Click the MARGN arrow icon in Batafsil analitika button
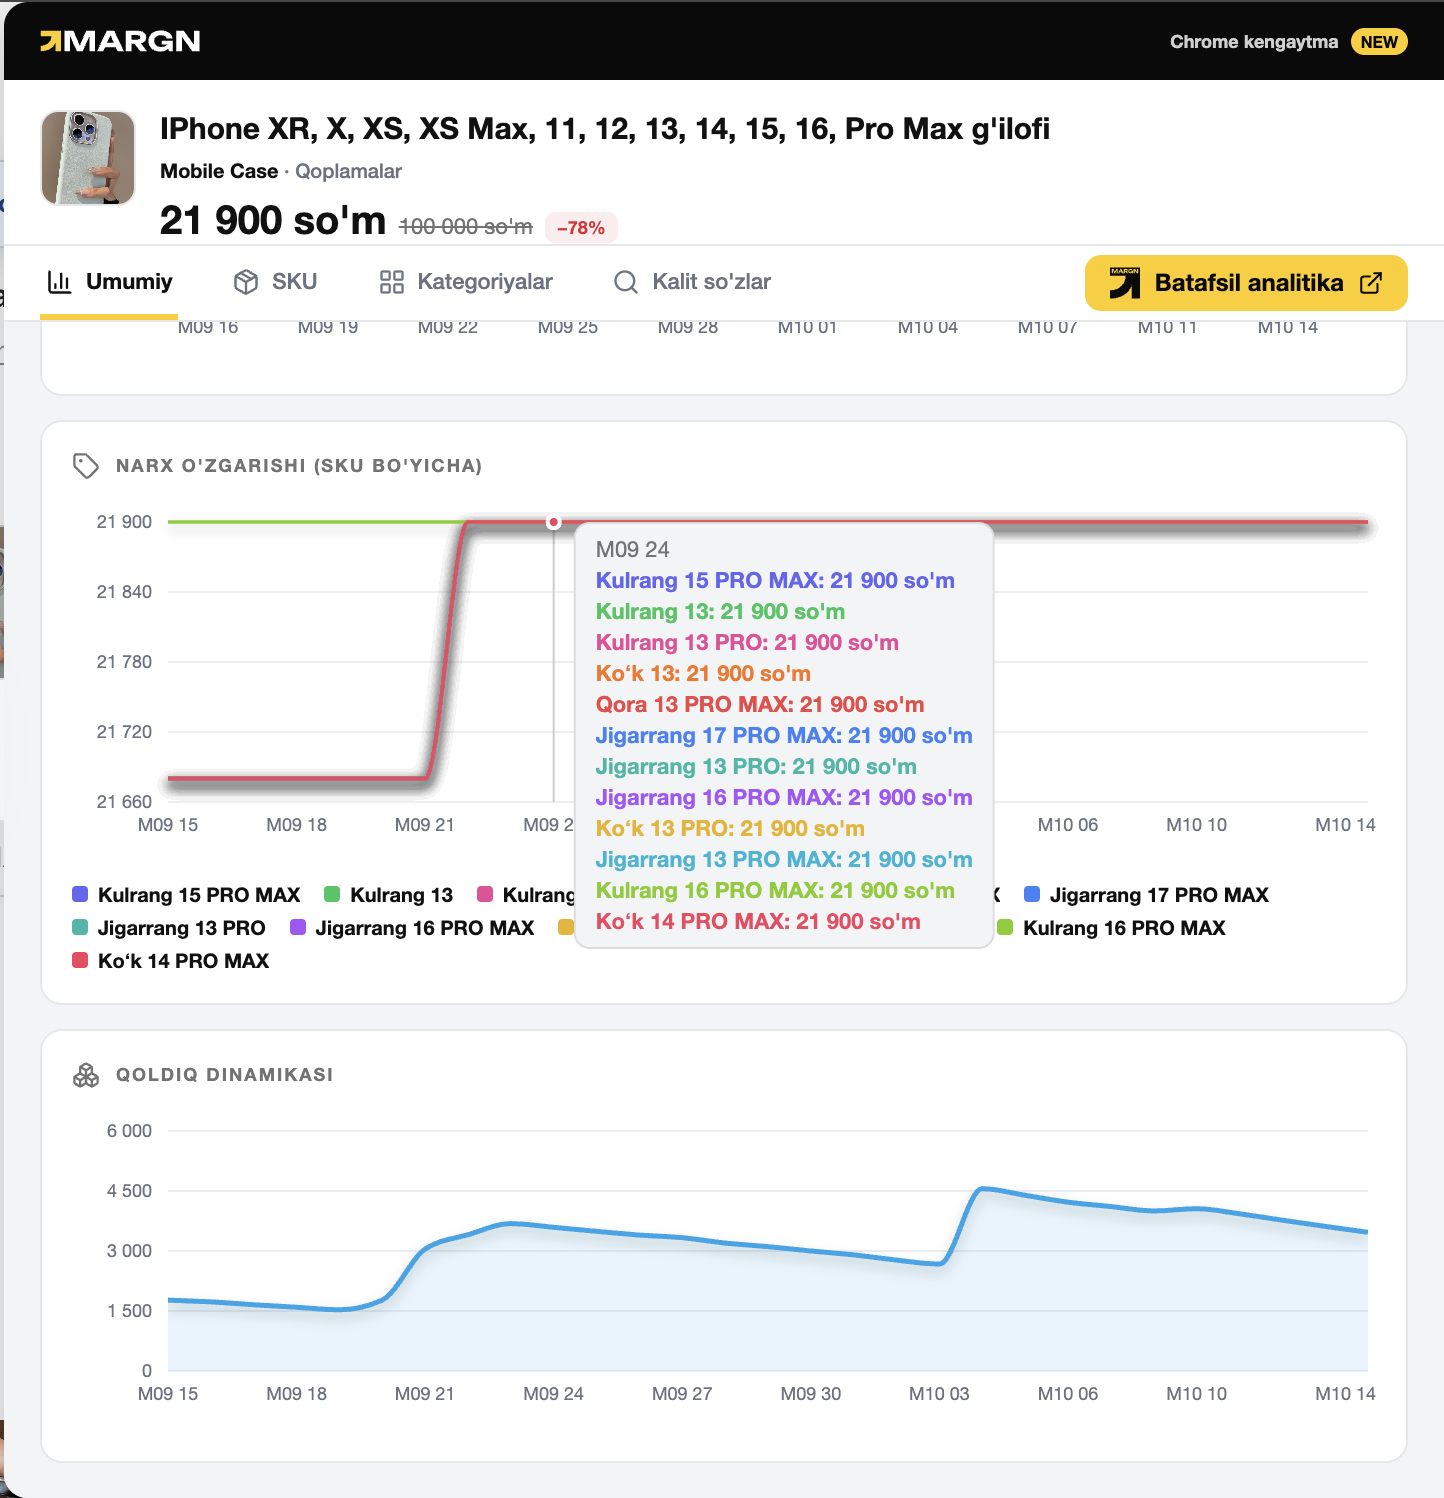This screenshot has width=1444, height=1498. tap(1125, 283)
